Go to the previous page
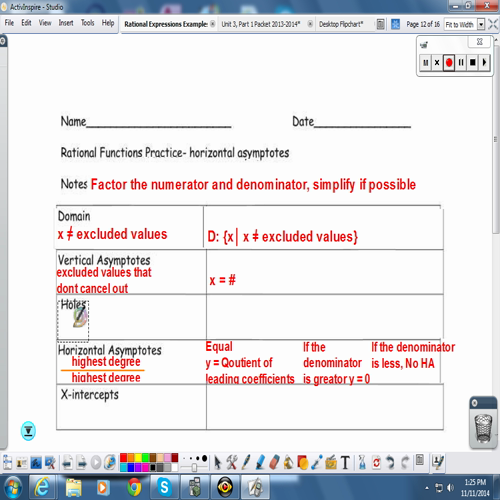This screenshot has height=500, width=500. click(68, 463)
